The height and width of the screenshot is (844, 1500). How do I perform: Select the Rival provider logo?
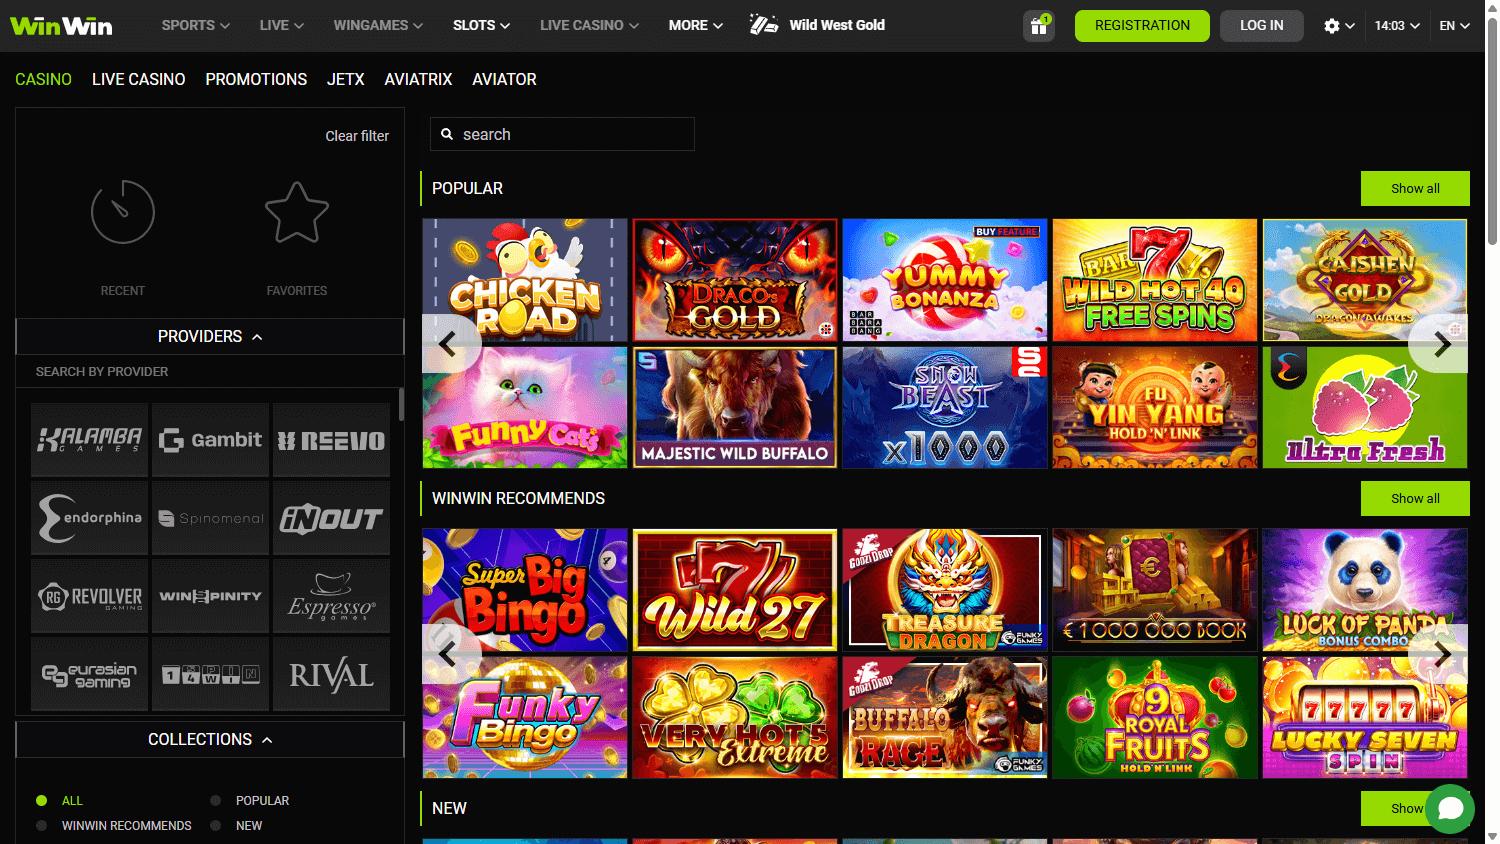(331, 675)
